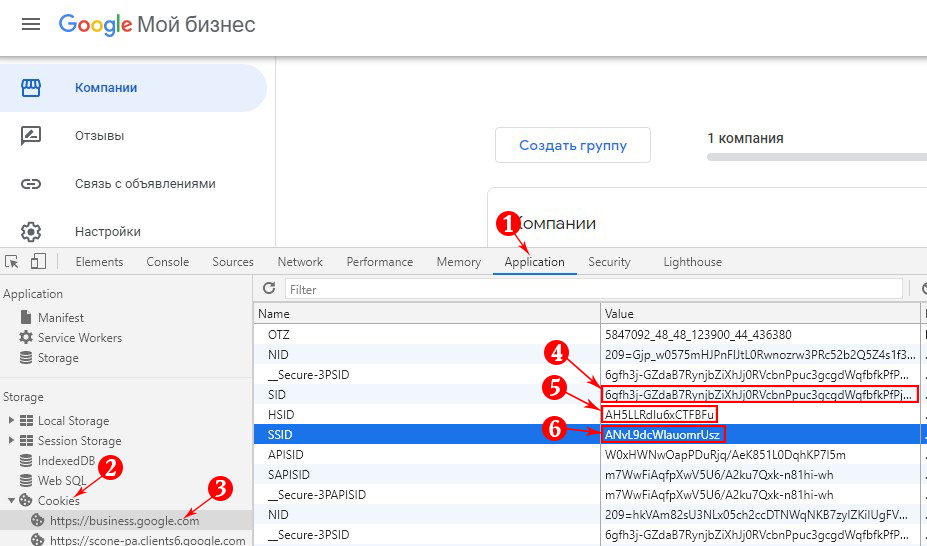Expand the Session Storage tree node
The height and width of the screenshot is (546, 927).
point(11,441)
